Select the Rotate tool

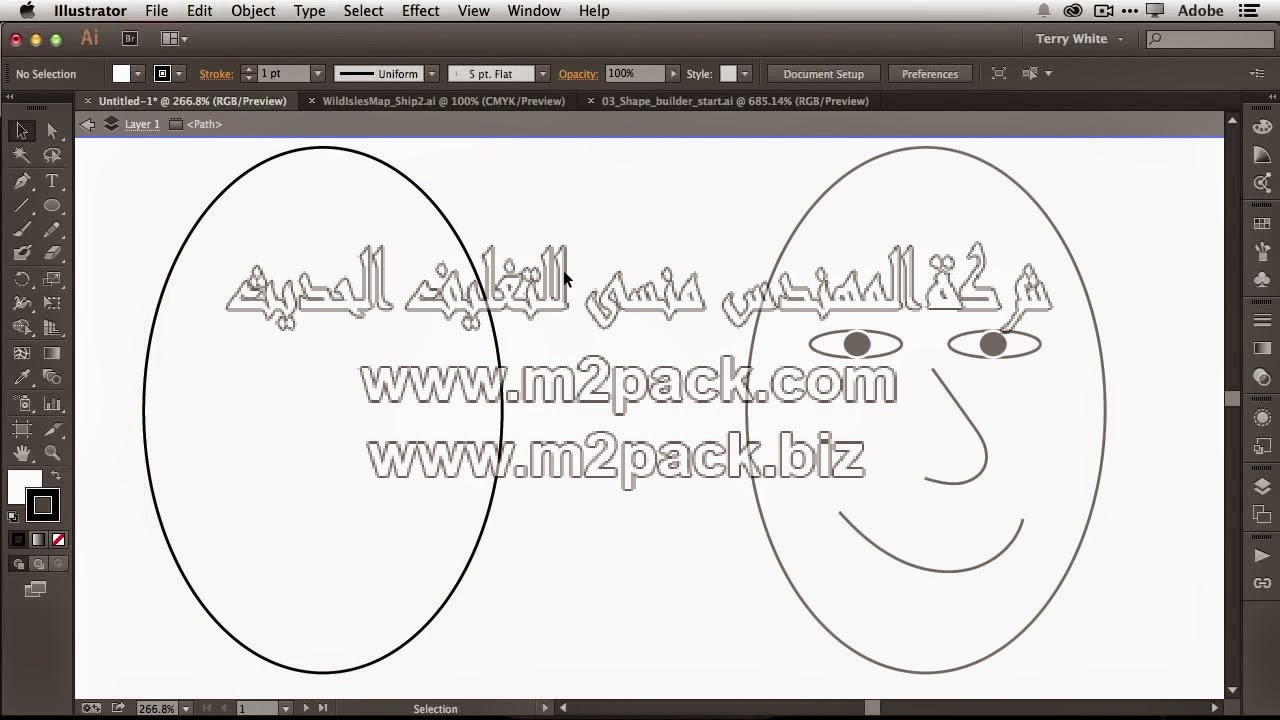[x=22, y=279]
